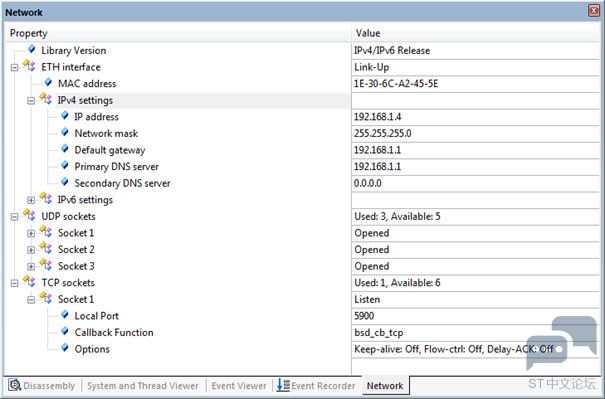
Task: Click the Event Recorder arrow icon
Action: [x=283, y=385]
